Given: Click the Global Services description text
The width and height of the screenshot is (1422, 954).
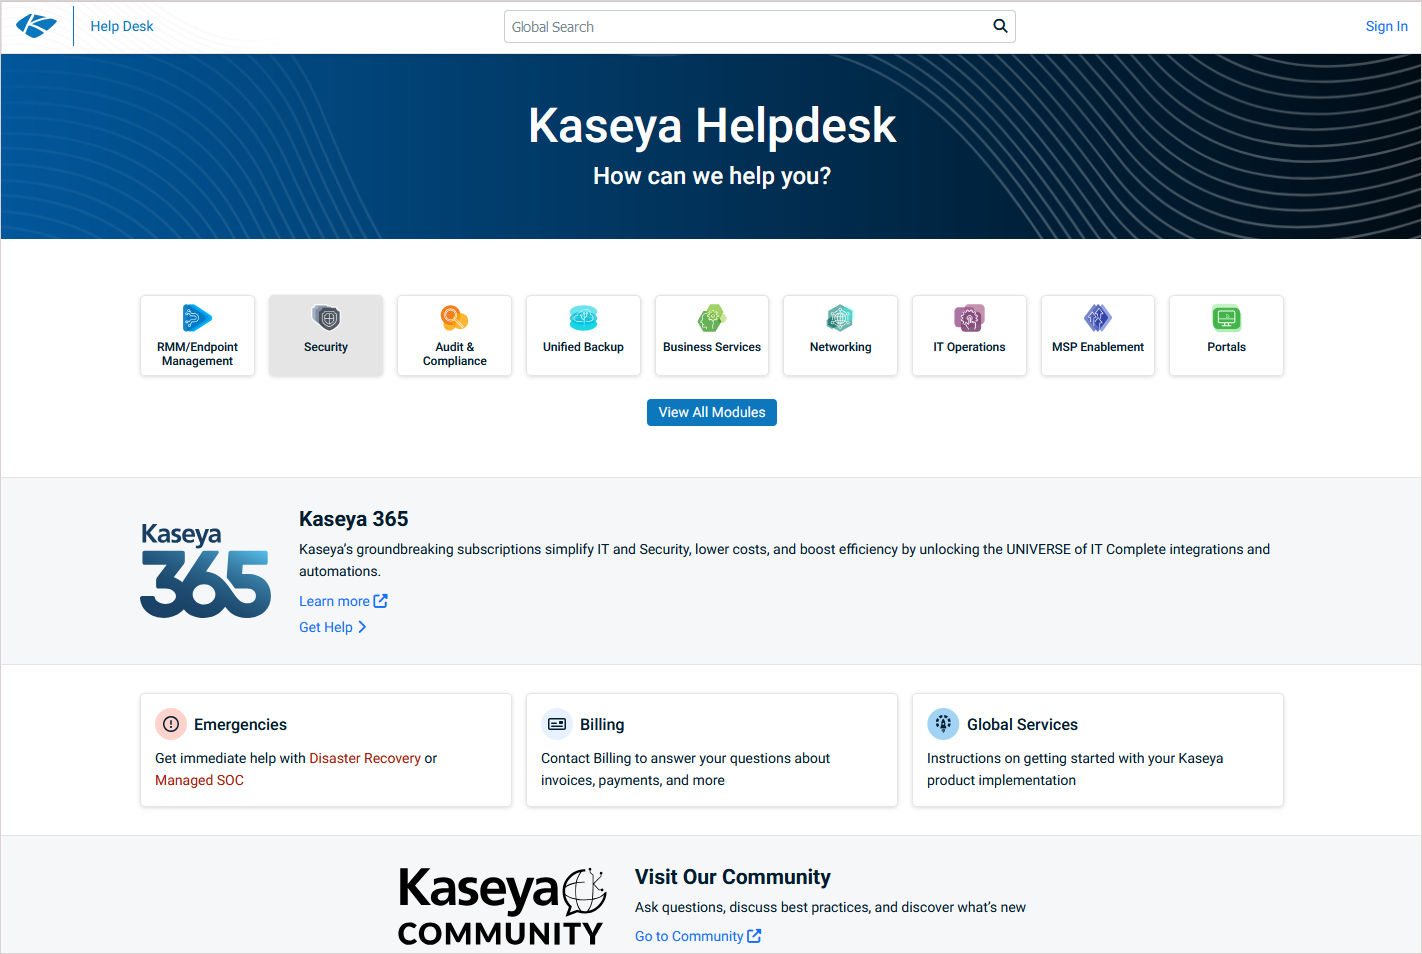Looking at the screenshot, I should click(x=1075, y=769).
